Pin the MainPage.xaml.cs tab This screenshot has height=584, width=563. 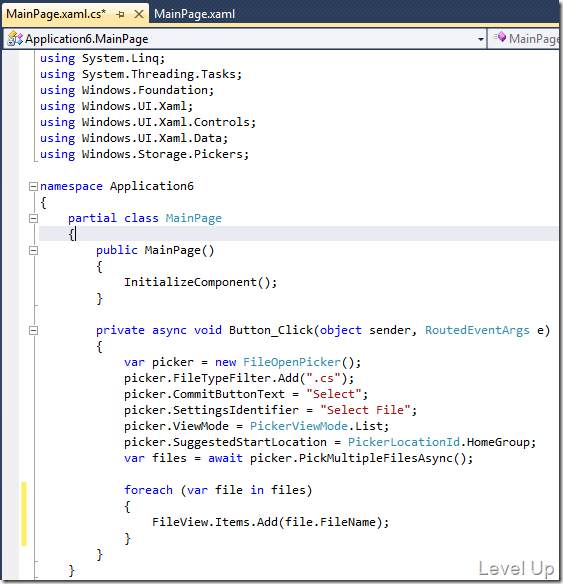(120, 15)
